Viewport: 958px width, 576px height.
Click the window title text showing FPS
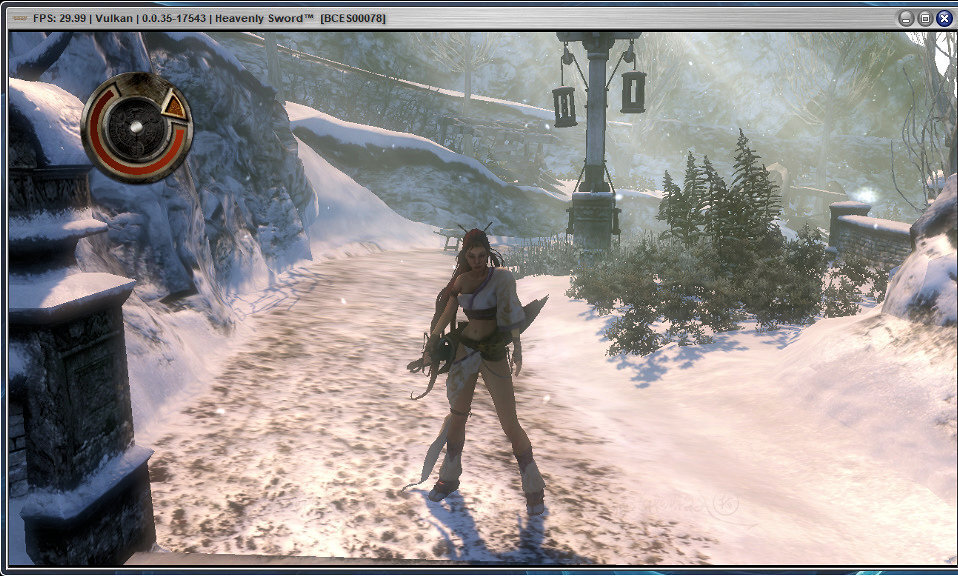[210, 18]
